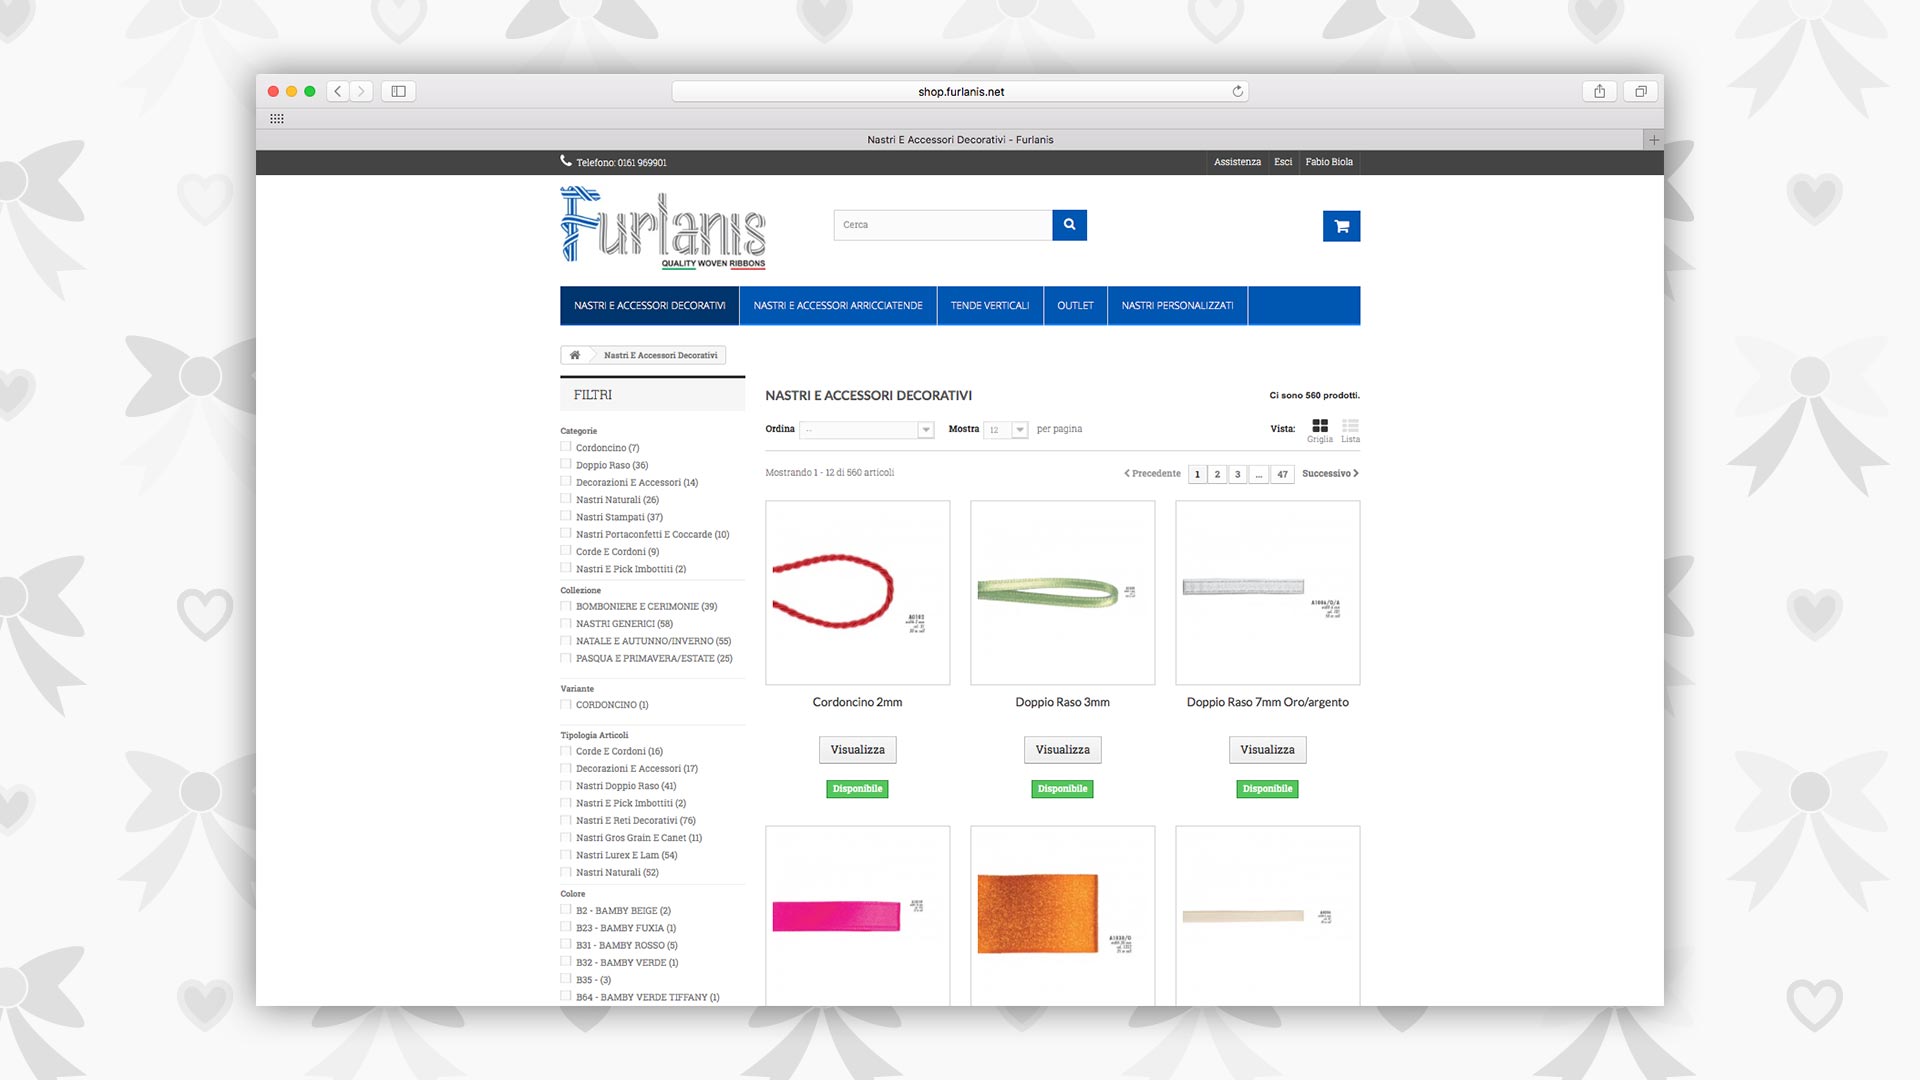This screenshot has height=1080, width=1920.
Task: Tick the CORDONCINO (1) variant checkbox
Action: 566,705
